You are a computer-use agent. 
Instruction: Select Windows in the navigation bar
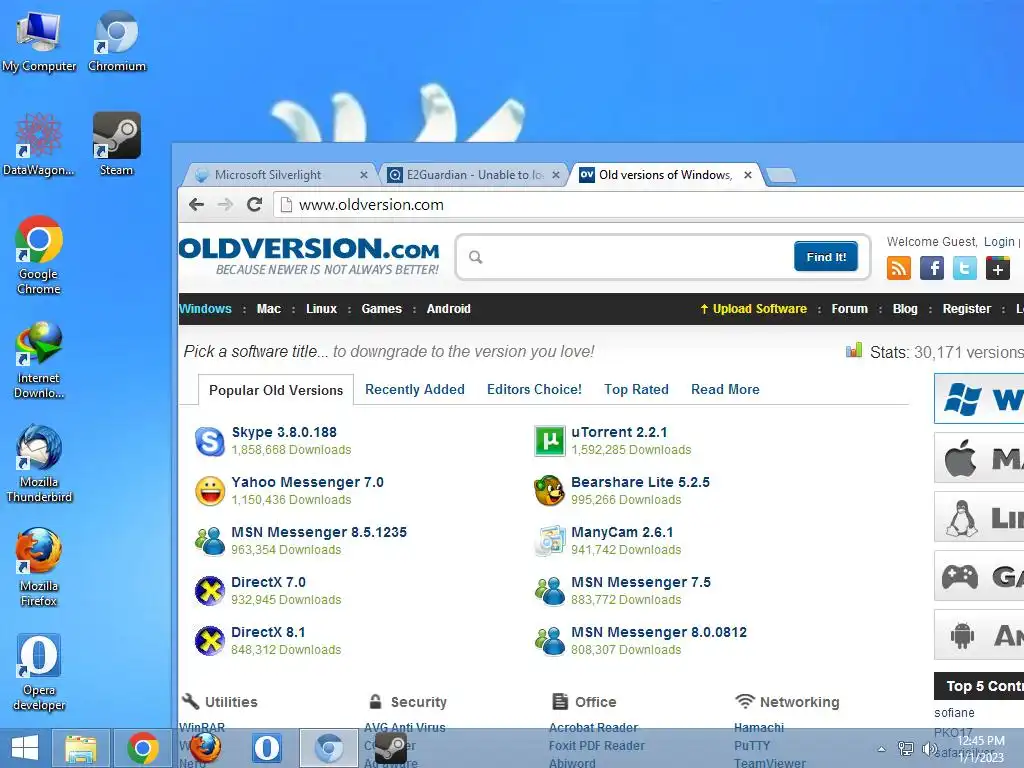click(x=205, y=309)
